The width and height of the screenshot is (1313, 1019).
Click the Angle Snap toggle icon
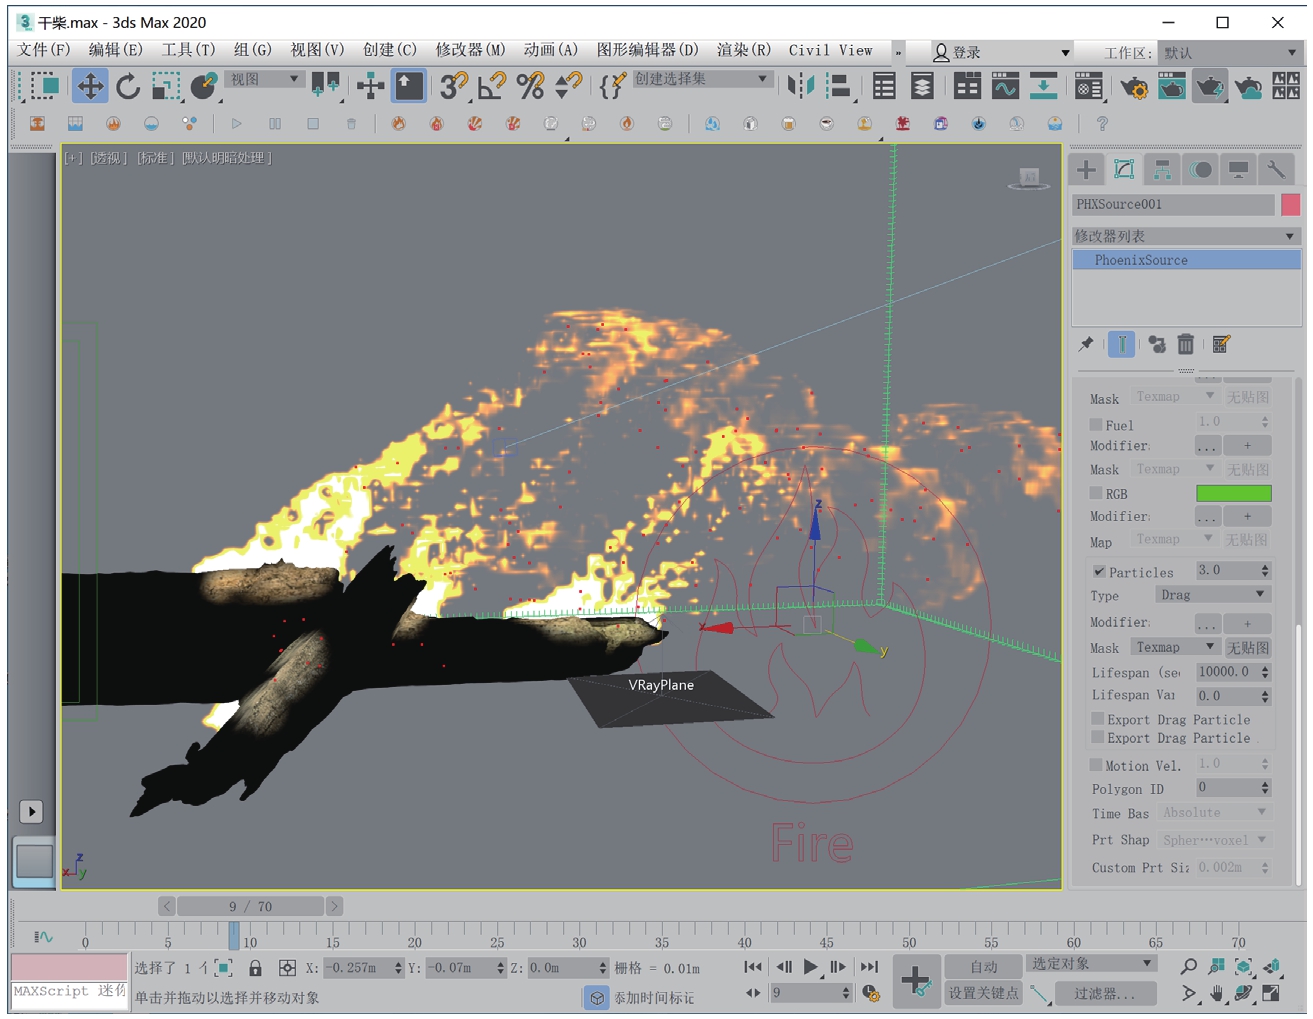491,87
